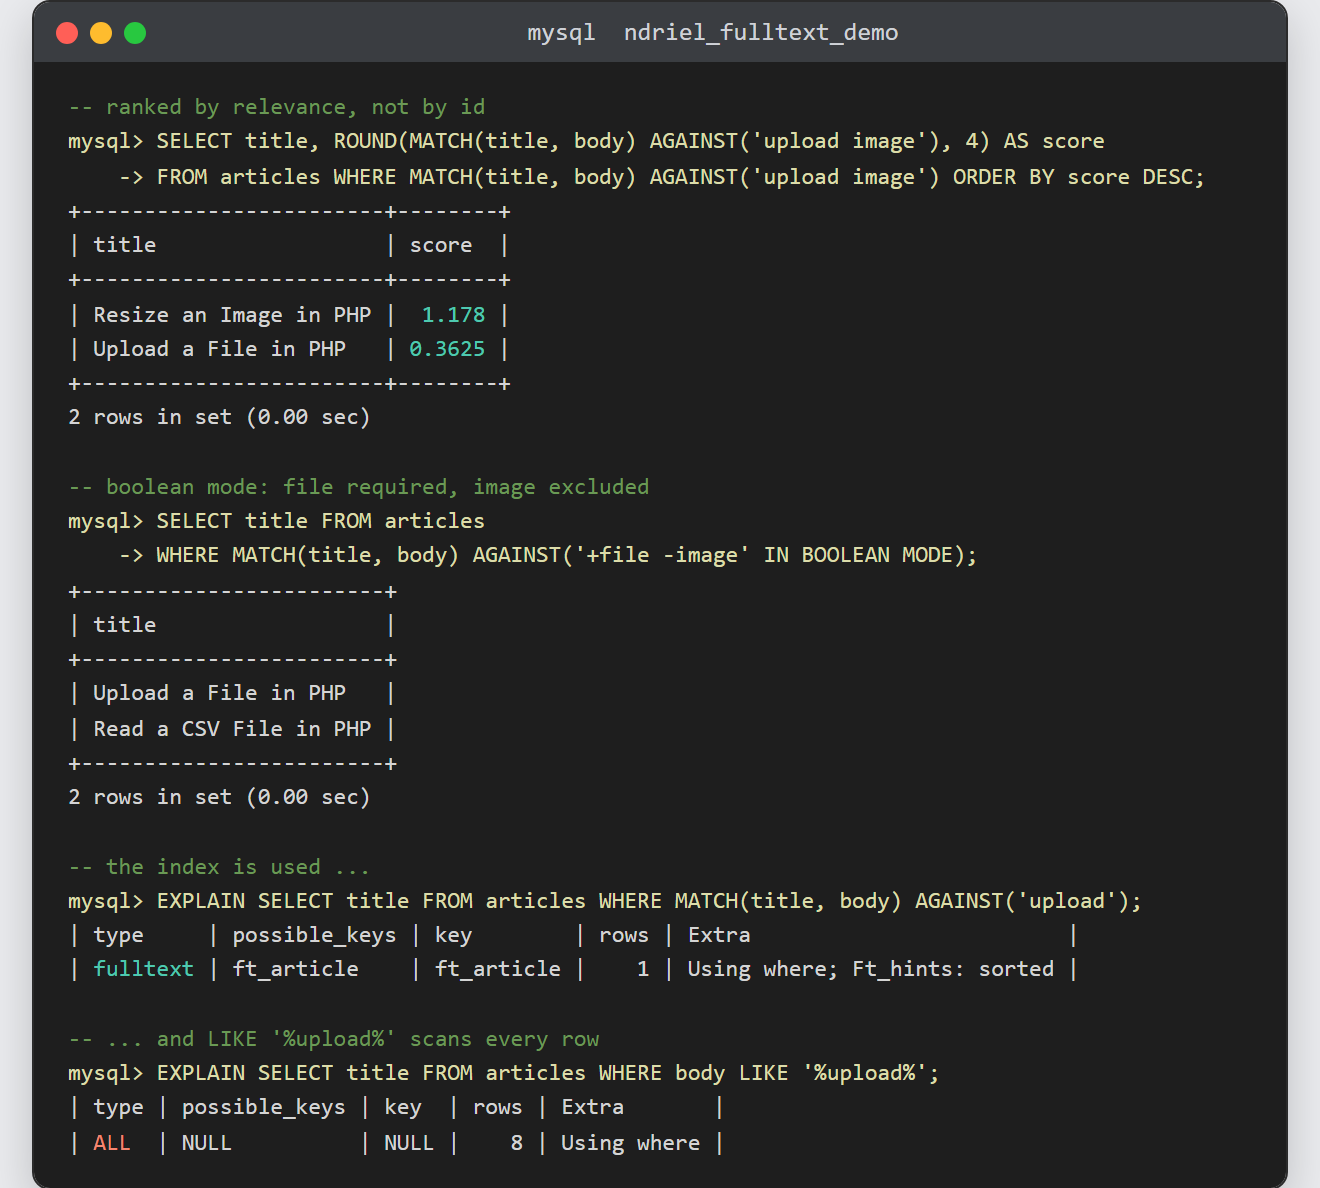Click the score value 1.178

coord(453,315)
